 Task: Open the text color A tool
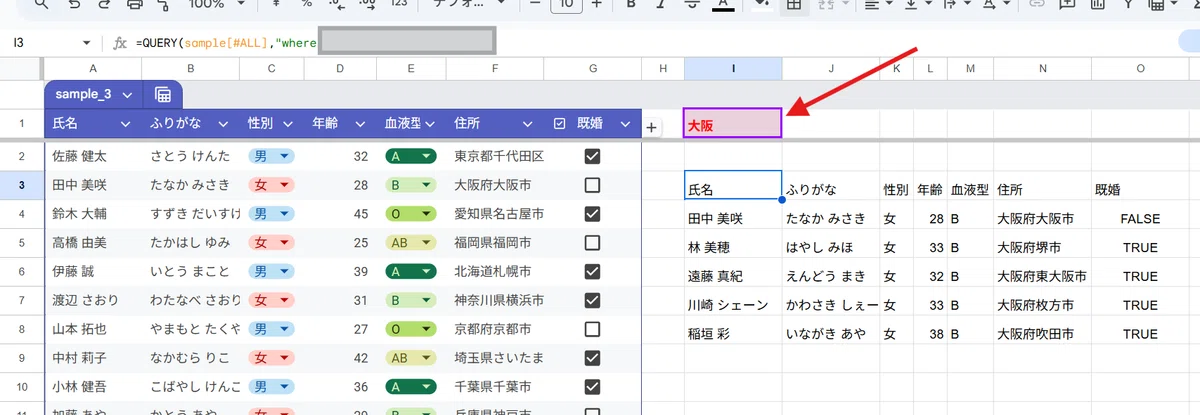click(721, 5)
